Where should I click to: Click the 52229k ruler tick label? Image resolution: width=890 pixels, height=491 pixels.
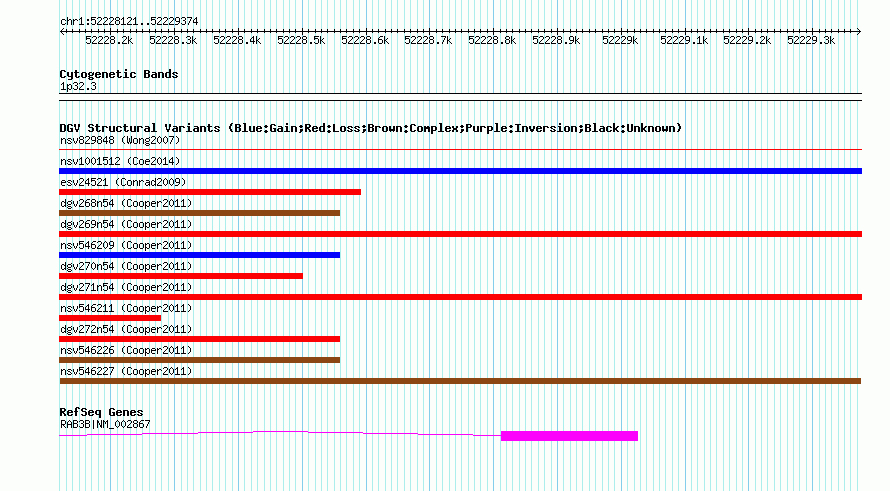(x=620, y=40)
